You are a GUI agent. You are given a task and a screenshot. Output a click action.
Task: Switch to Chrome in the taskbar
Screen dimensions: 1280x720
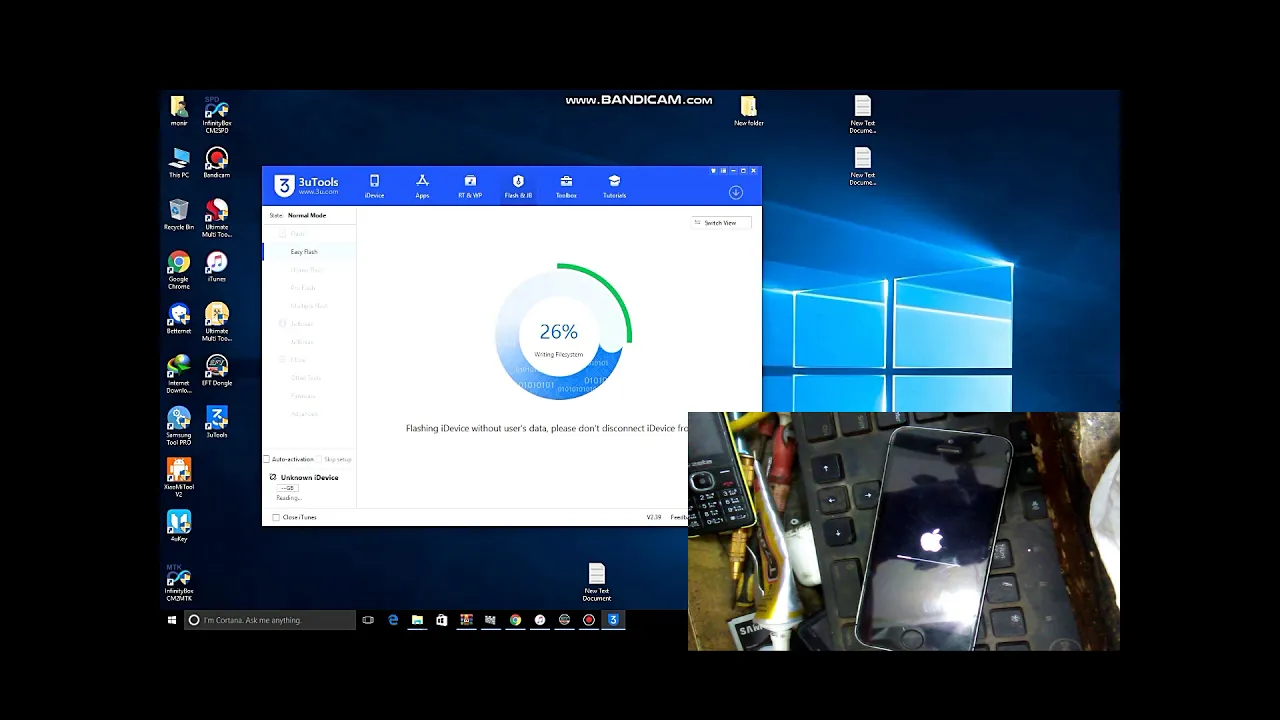click(x=515, y=620)
